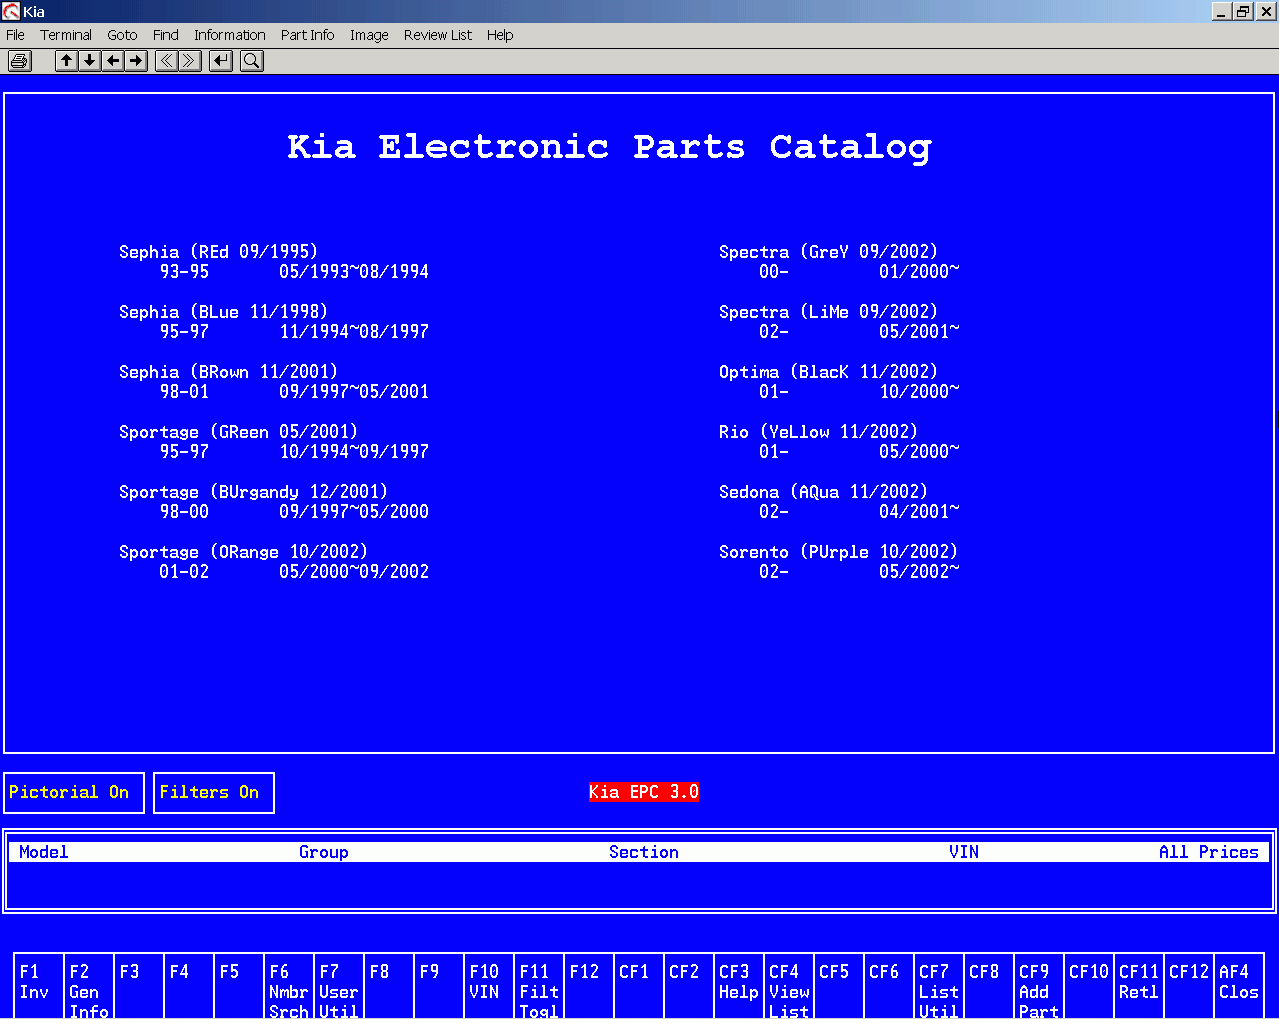1279x1019 pixels.
Task: Select Sephia (BLue 11/1998) model
Action: pyautogui.click(x=223, y=312)
